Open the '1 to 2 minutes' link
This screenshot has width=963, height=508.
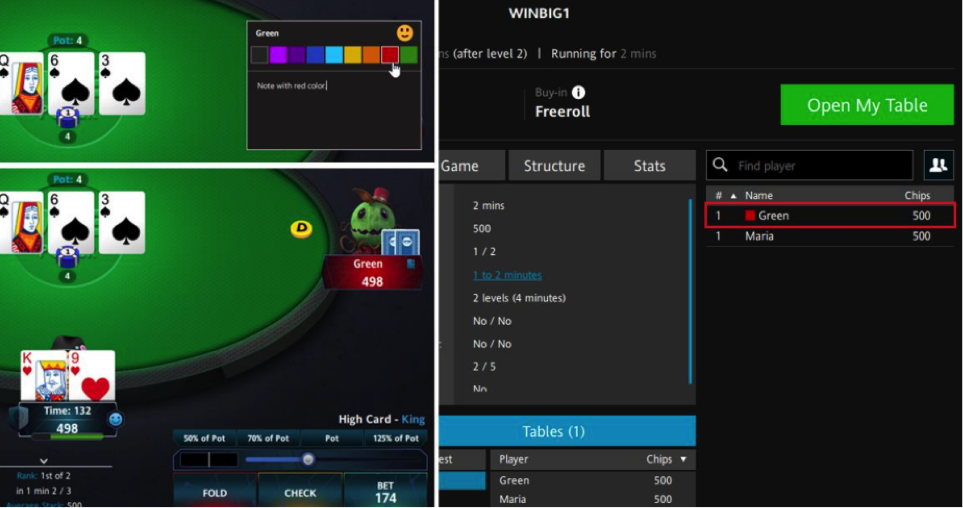pos(507,275)
